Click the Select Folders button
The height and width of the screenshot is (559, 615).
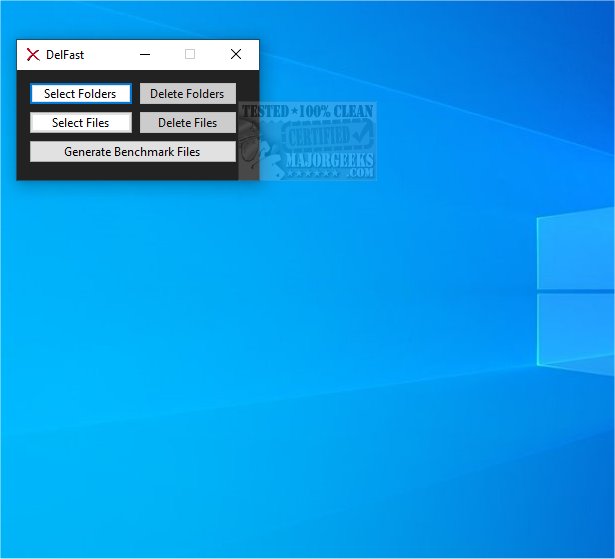click(81, 94)
